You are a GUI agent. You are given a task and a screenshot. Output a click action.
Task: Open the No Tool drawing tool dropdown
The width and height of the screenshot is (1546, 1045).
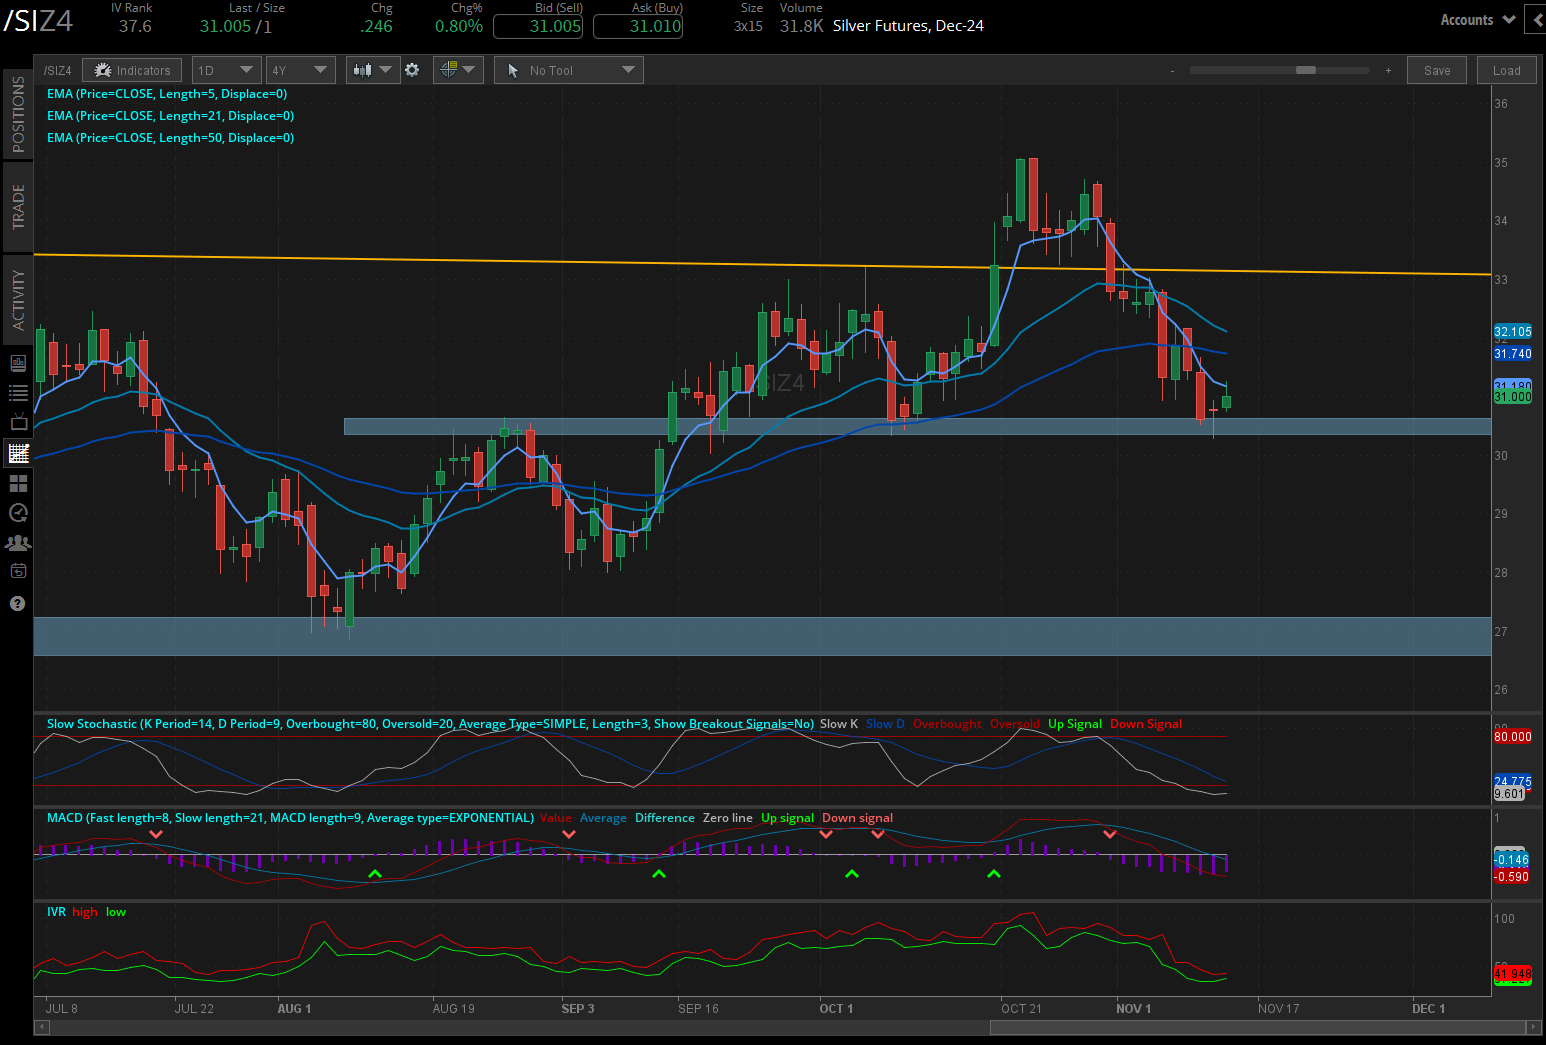click(x=571, y=70)
